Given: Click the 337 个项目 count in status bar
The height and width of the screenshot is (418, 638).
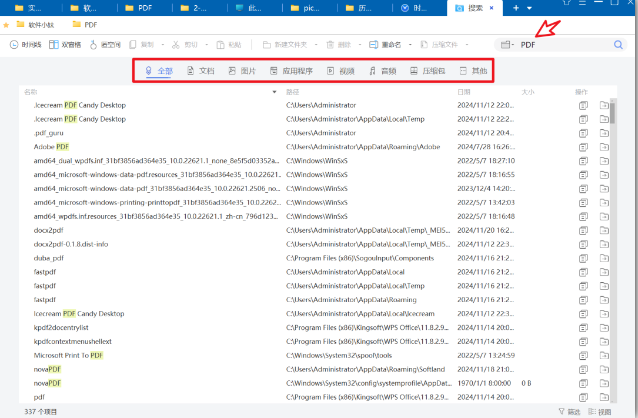Looking at the screenshot, I should pos(40,411).
